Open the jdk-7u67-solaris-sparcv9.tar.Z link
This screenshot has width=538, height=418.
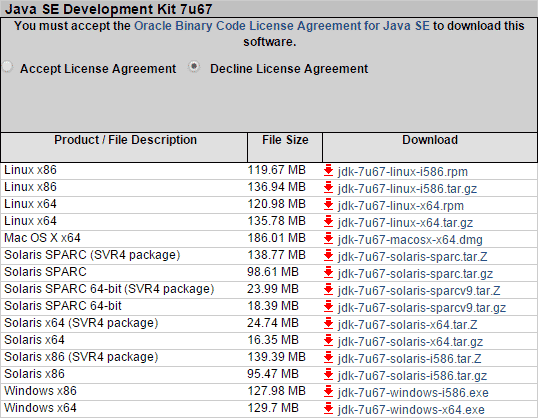(x=419, y=291)
